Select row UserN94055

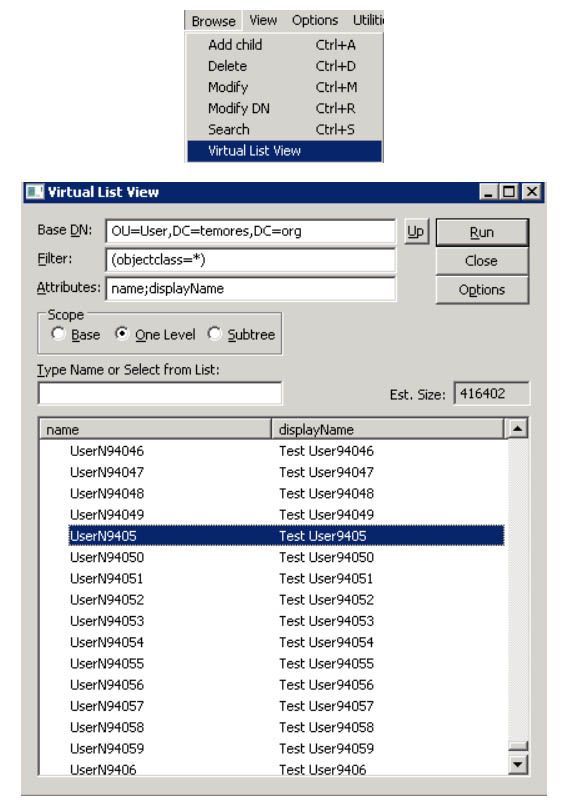(286, 663)
